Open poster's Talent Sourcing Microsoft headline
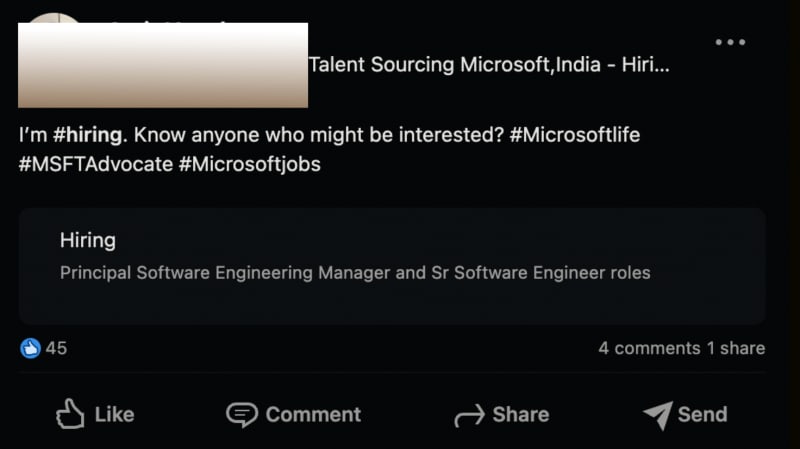This screenshot has height=449, width=800. coord(489,65)
